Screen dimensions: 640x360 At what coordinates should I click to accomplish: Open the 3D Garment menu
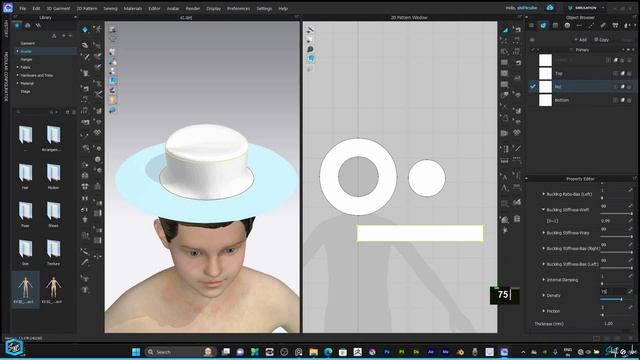58,8
